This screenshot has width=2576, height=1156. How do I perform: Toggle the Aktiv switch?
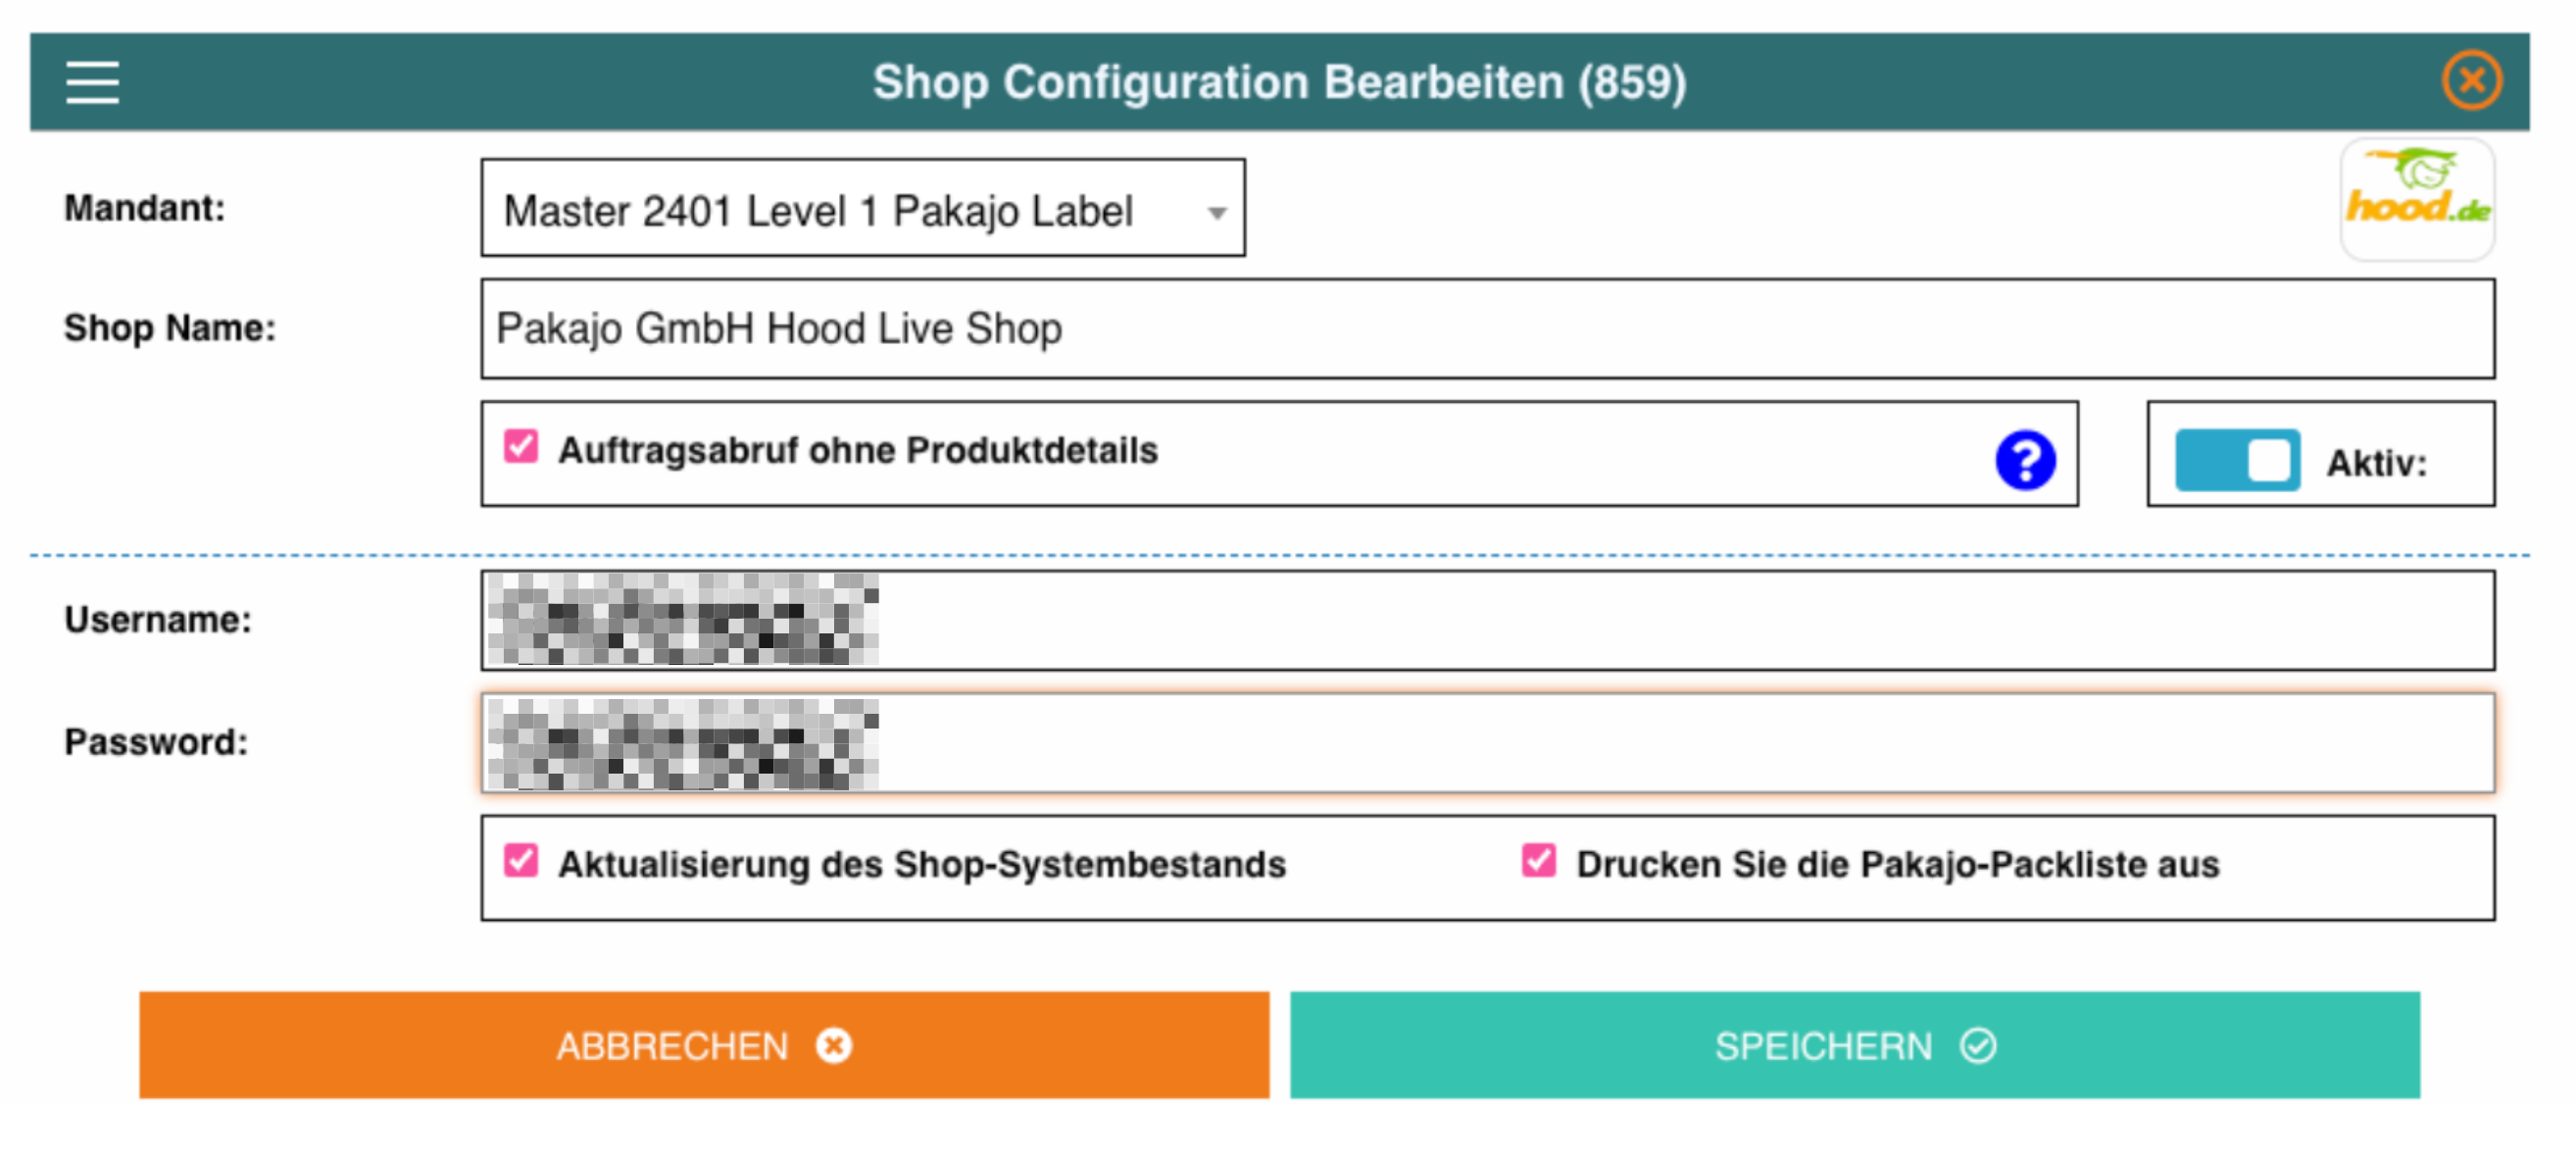[2237, 461]
